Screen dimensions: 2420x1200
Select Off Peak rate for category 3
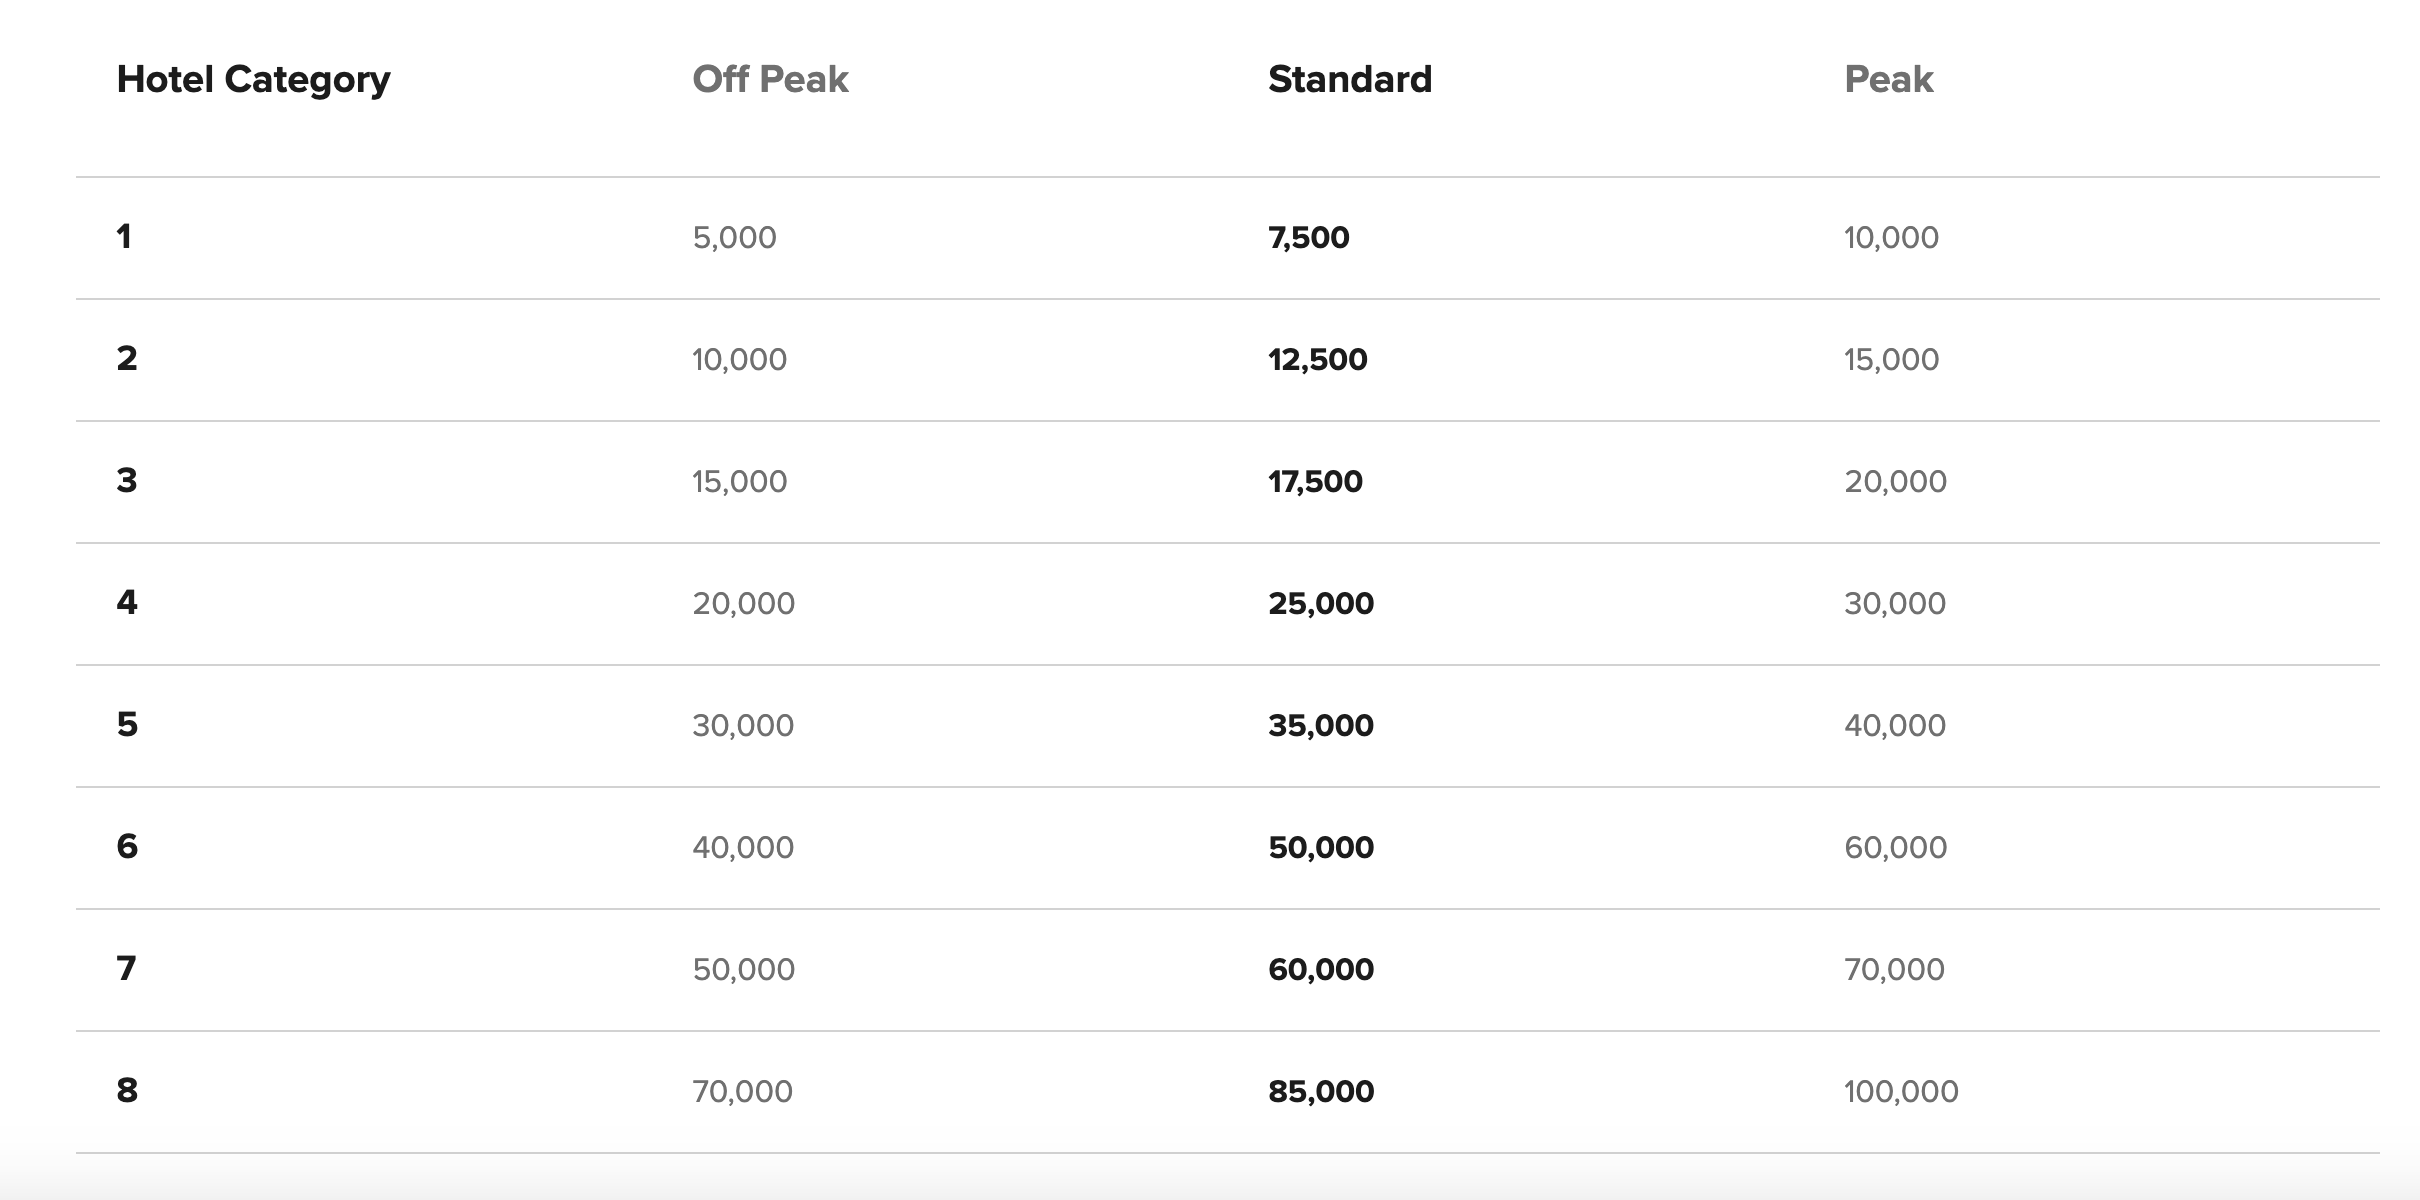[739, 482]
